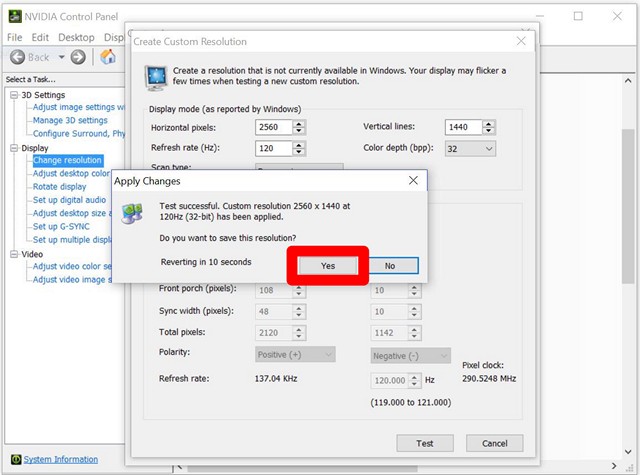This screenshot has width=640, height=475.
Task: Increase Refresh rate (Hz) with up spinner
Action: [x=299, y=145]
